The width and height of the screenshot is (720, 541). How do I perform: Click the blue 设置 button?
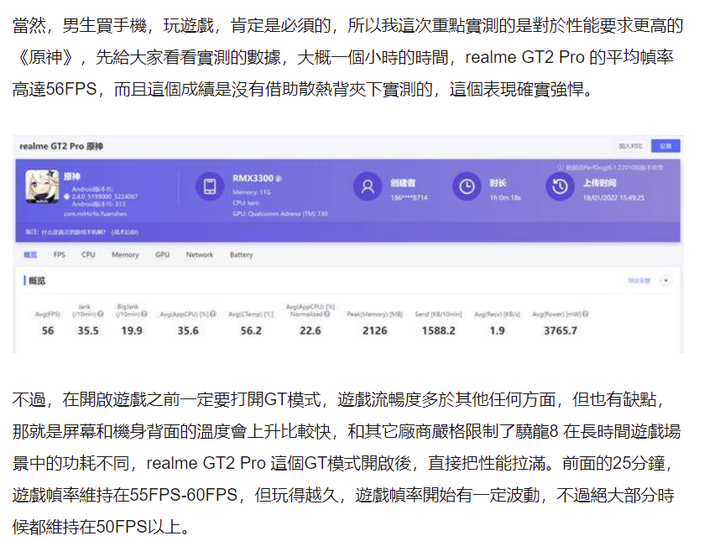pyautogui.click(x=666, y=146)
